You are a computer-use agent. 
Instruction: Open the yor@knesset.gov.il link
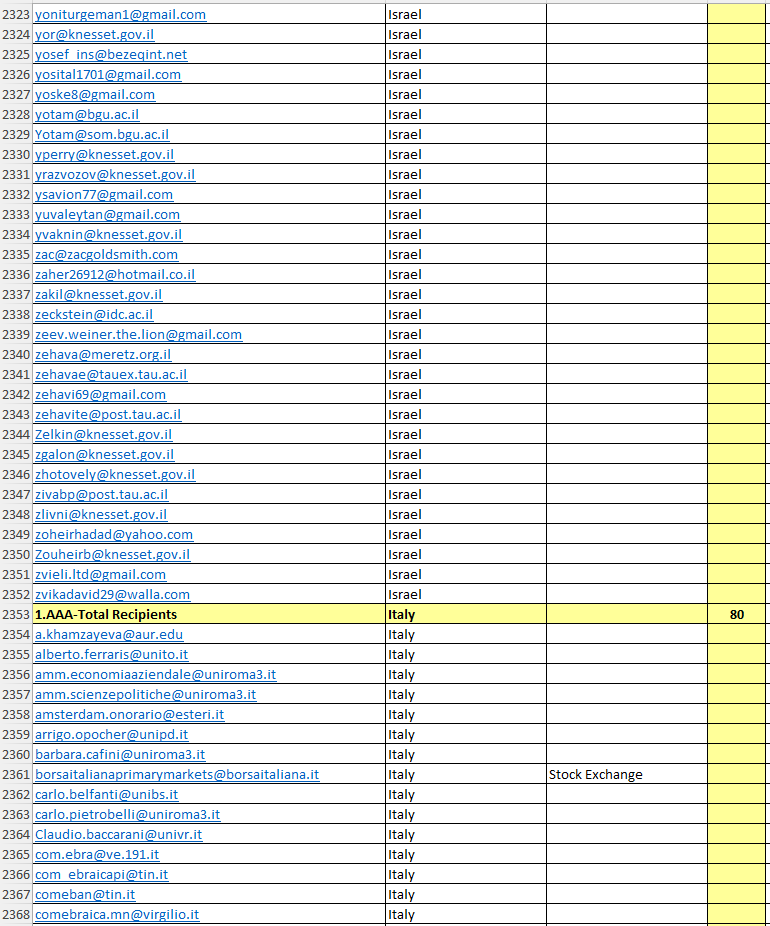point(94,34)
